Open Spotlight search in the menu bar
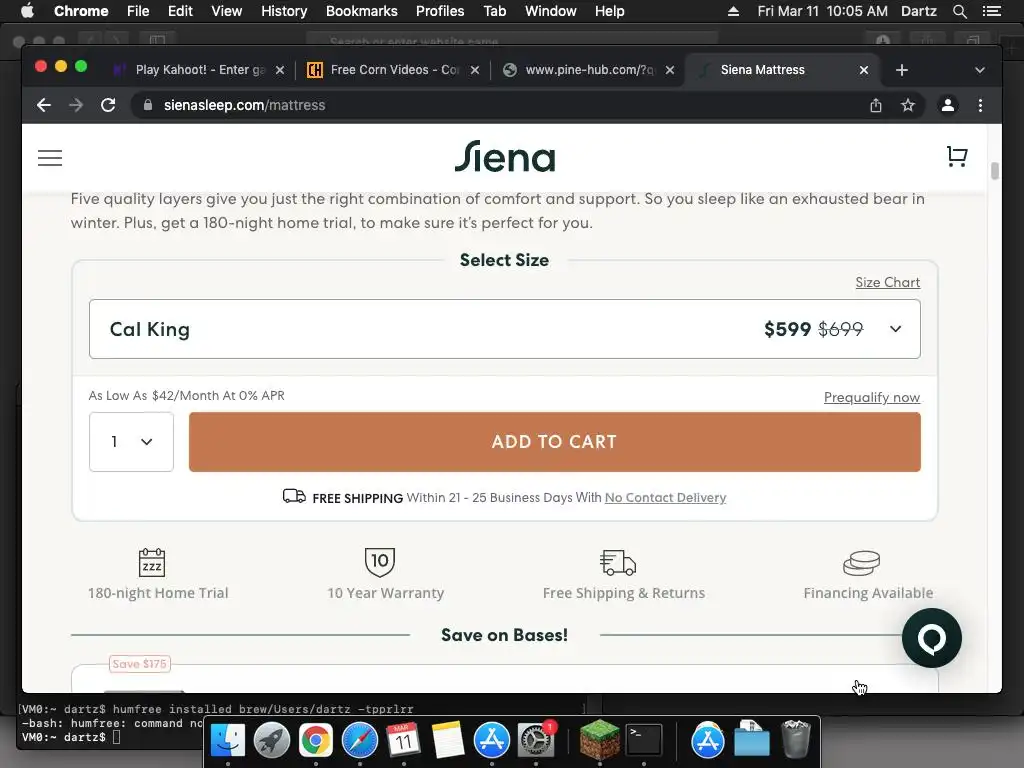Image resolution: width=1024 pixels, height=768 pixels. click(959, 11)
